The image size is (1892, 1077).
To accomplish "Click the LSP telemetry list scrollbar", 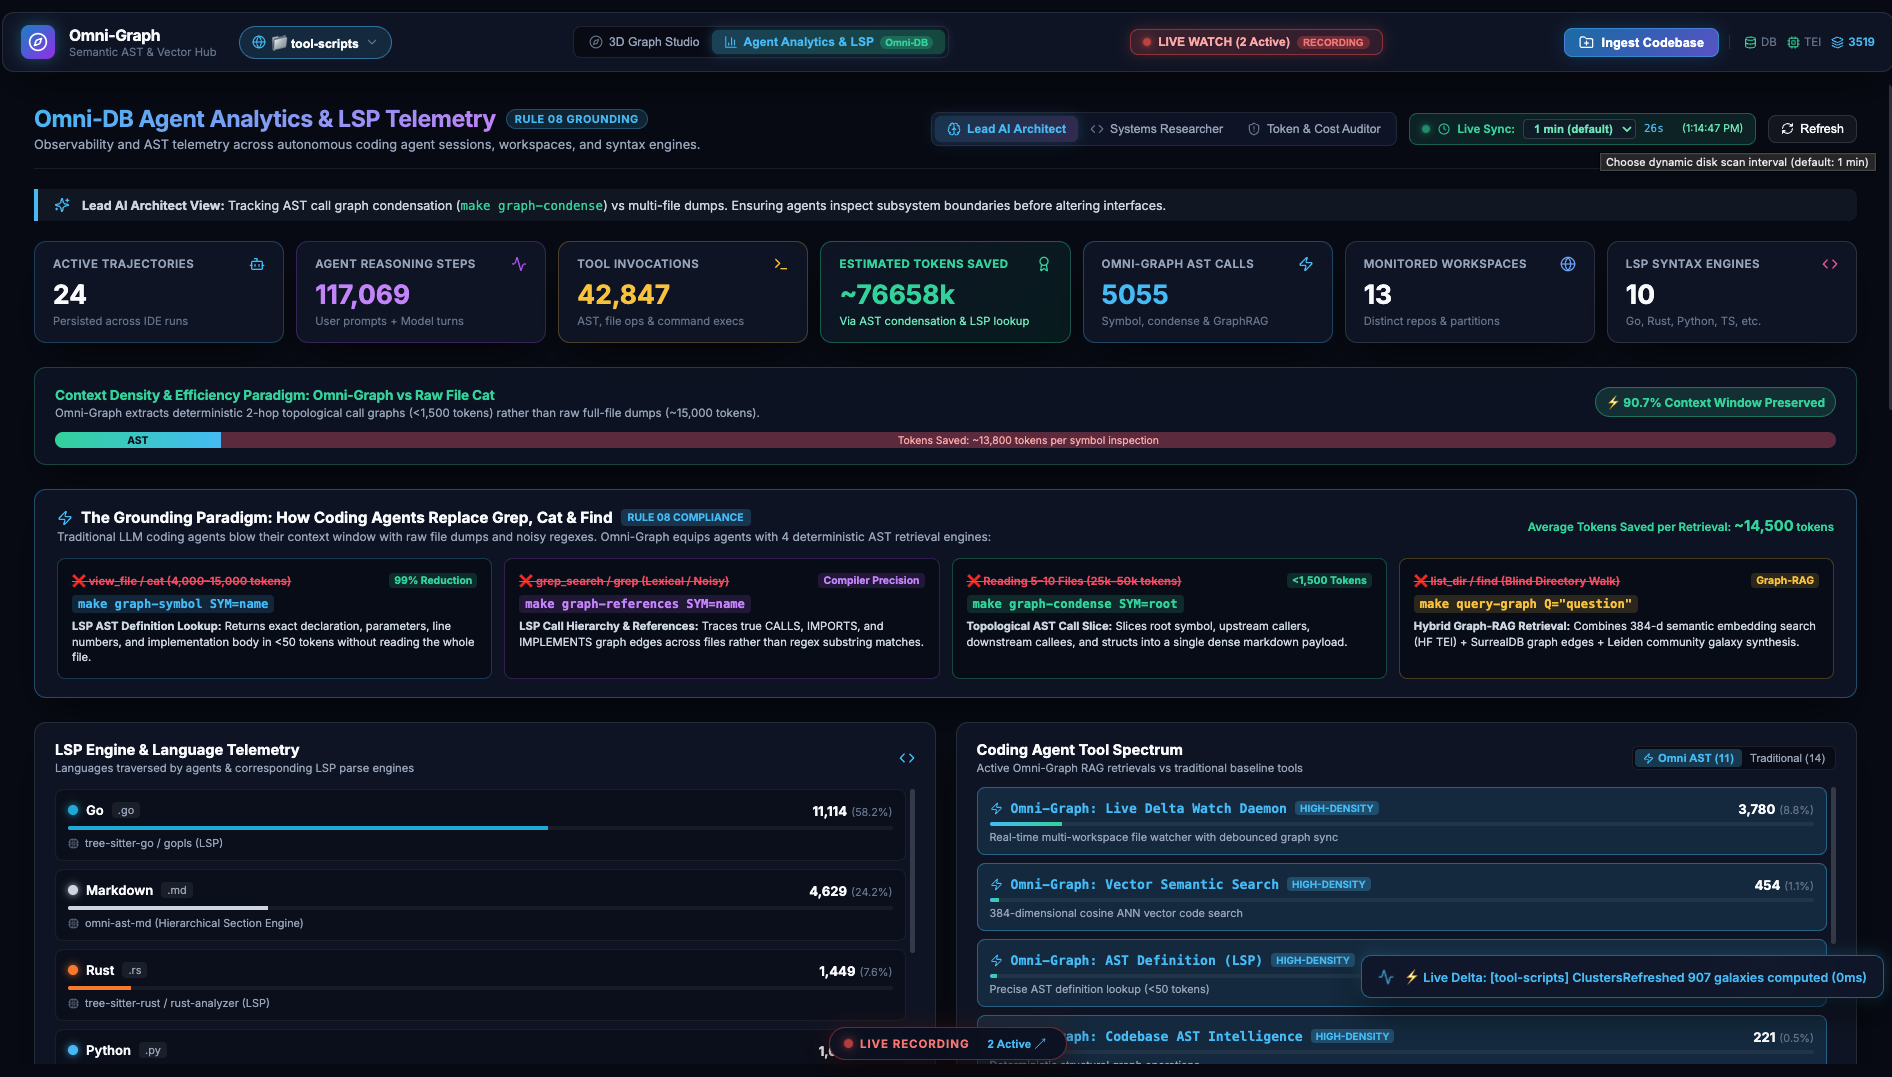I will [912, 870].
